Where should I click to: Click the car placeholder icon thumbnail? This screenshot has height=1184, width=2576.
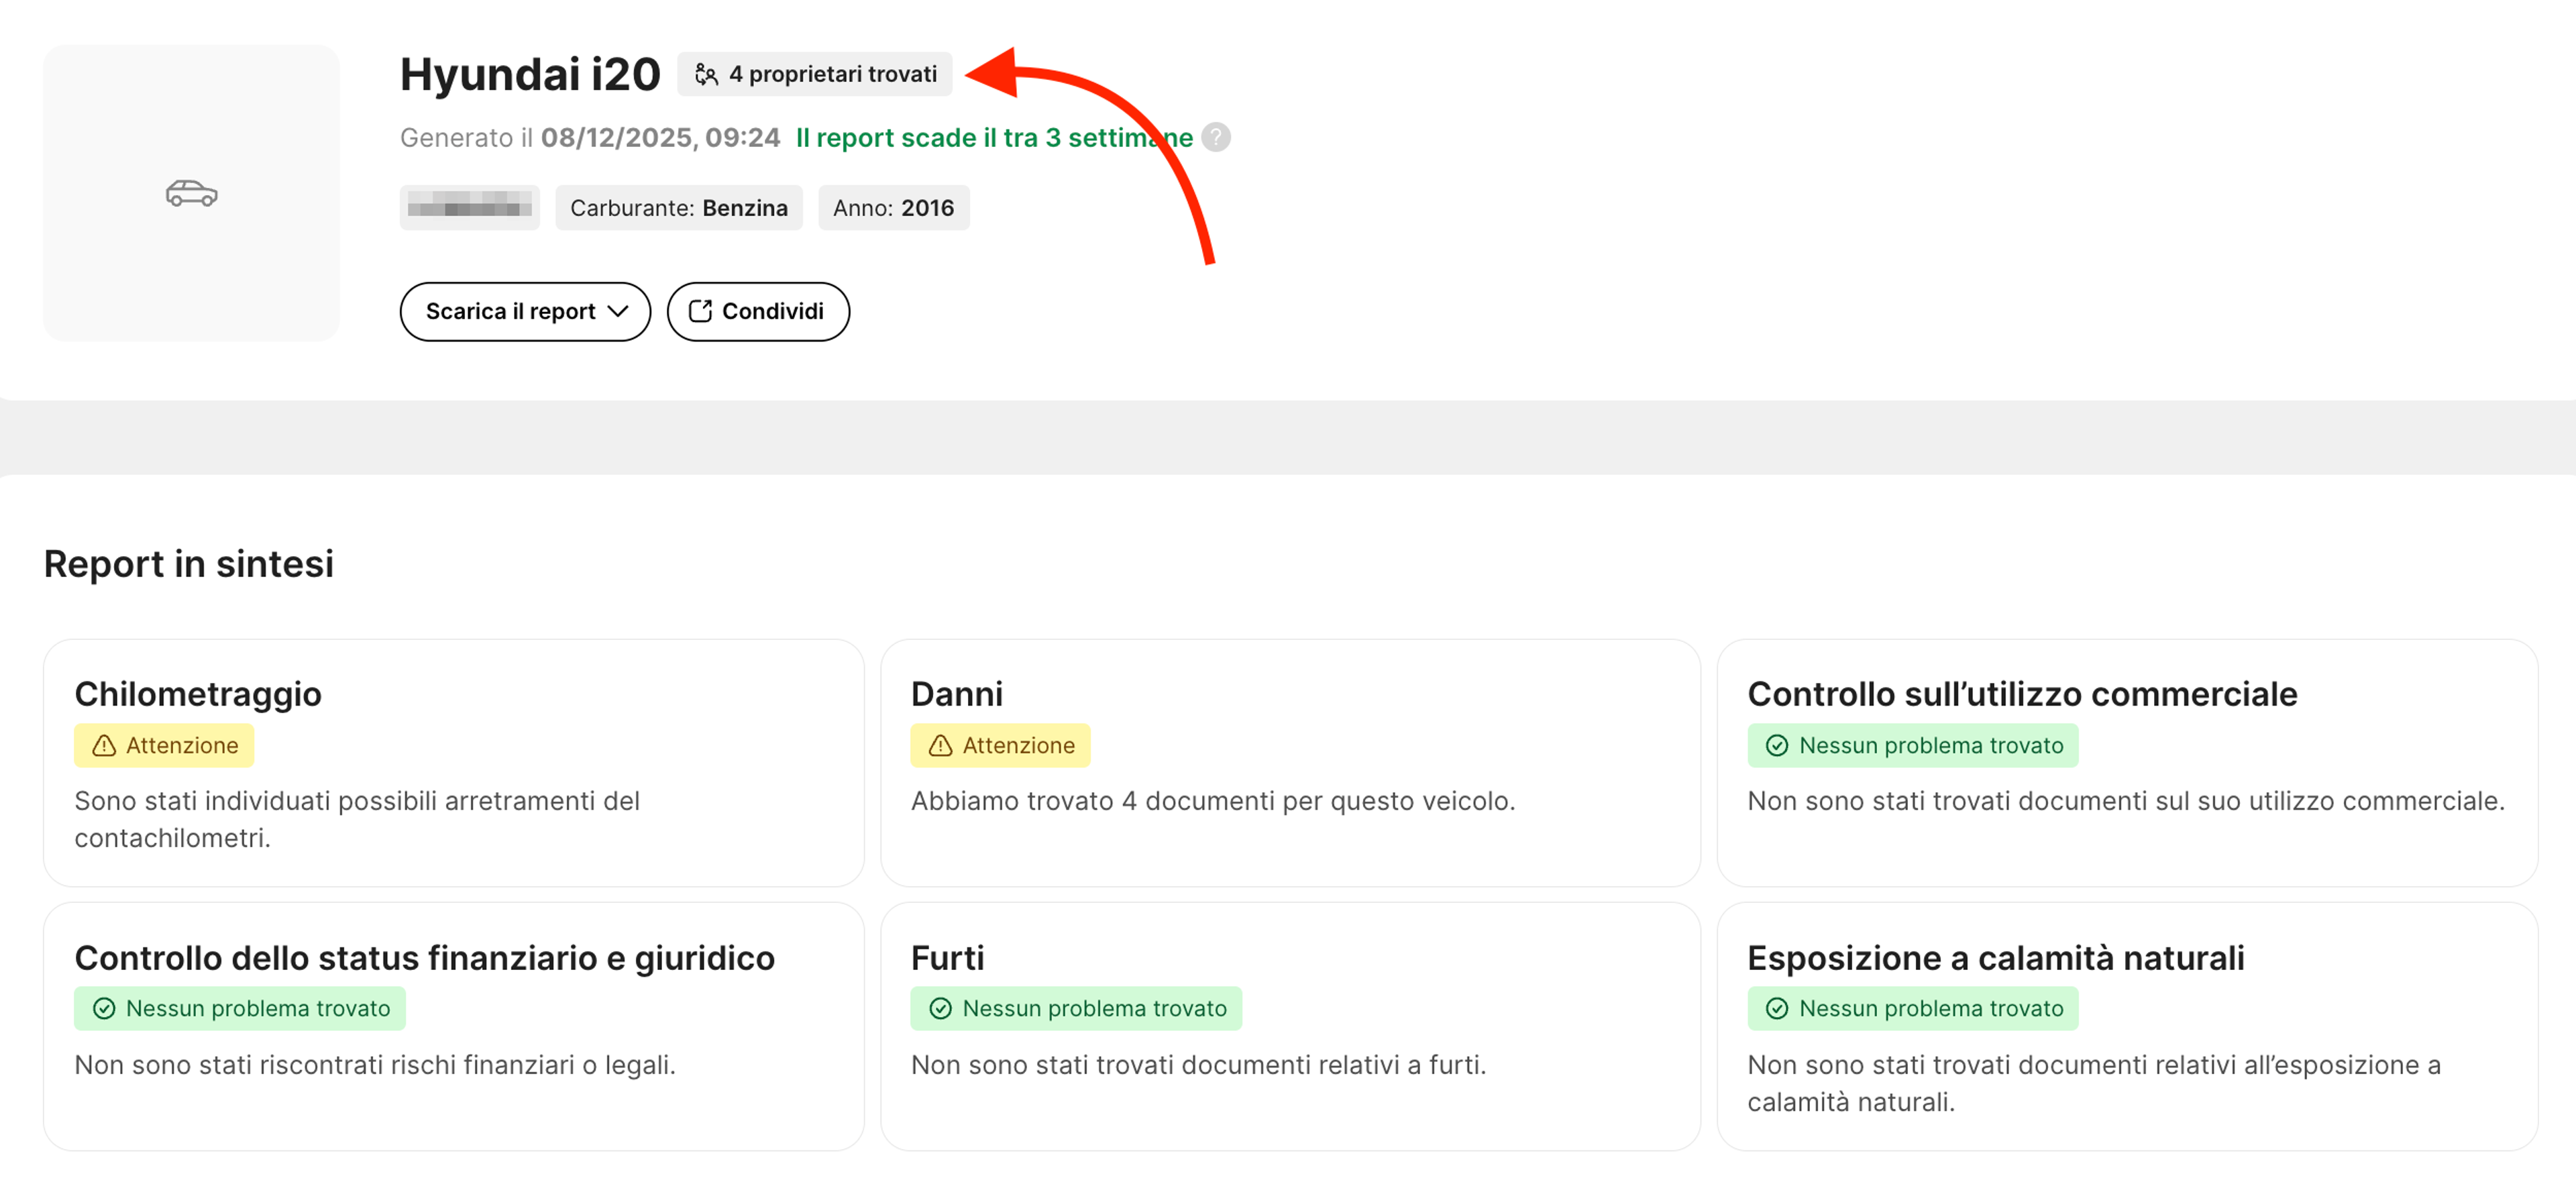click(191, 192)
